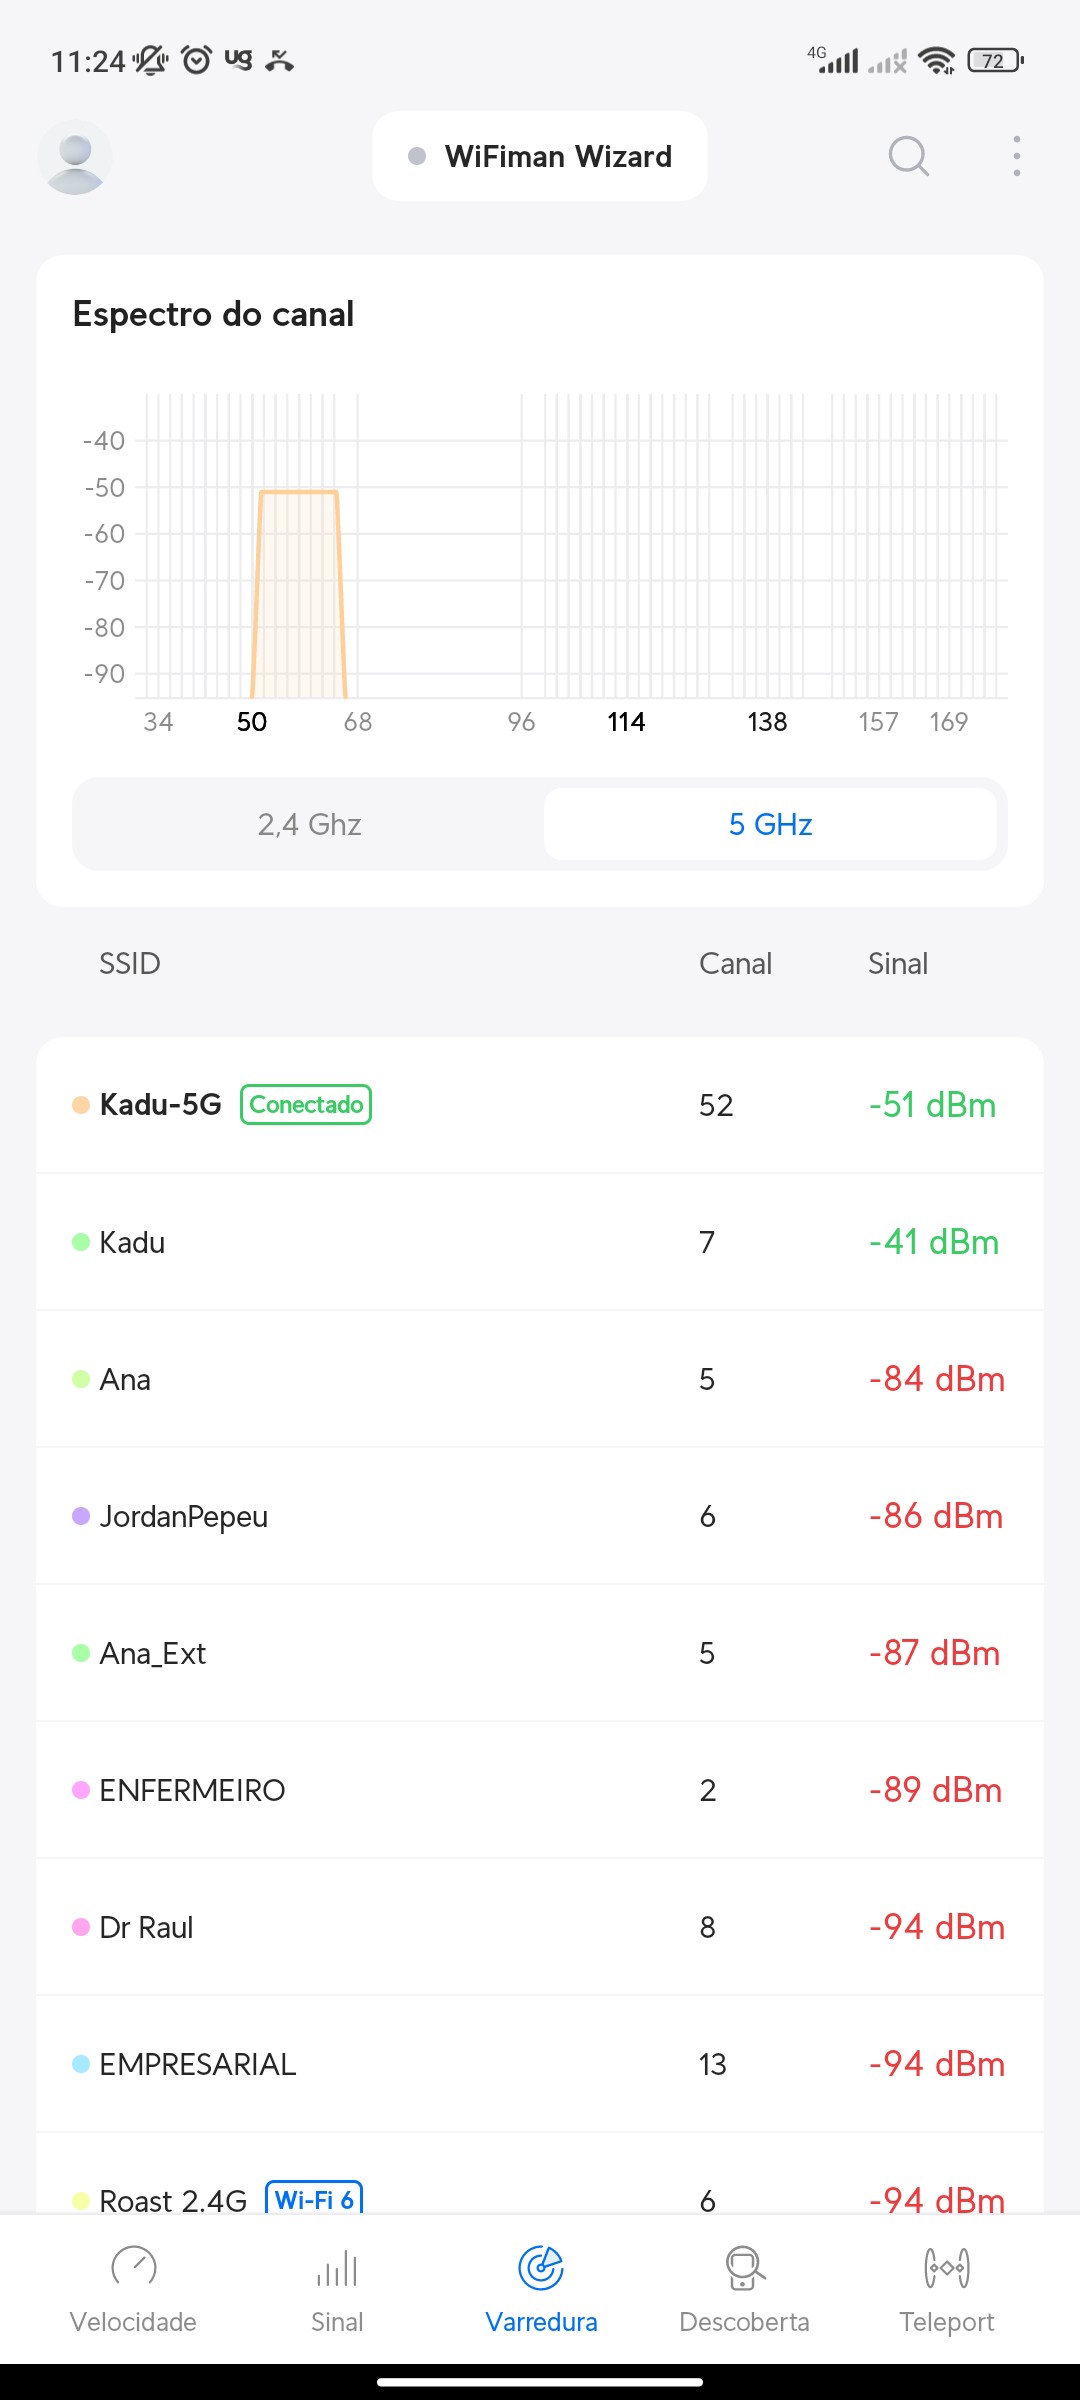Sort the list by Canal column
The width and height of the screenshot is (1080, 2400).
click(x=735, y=963)
